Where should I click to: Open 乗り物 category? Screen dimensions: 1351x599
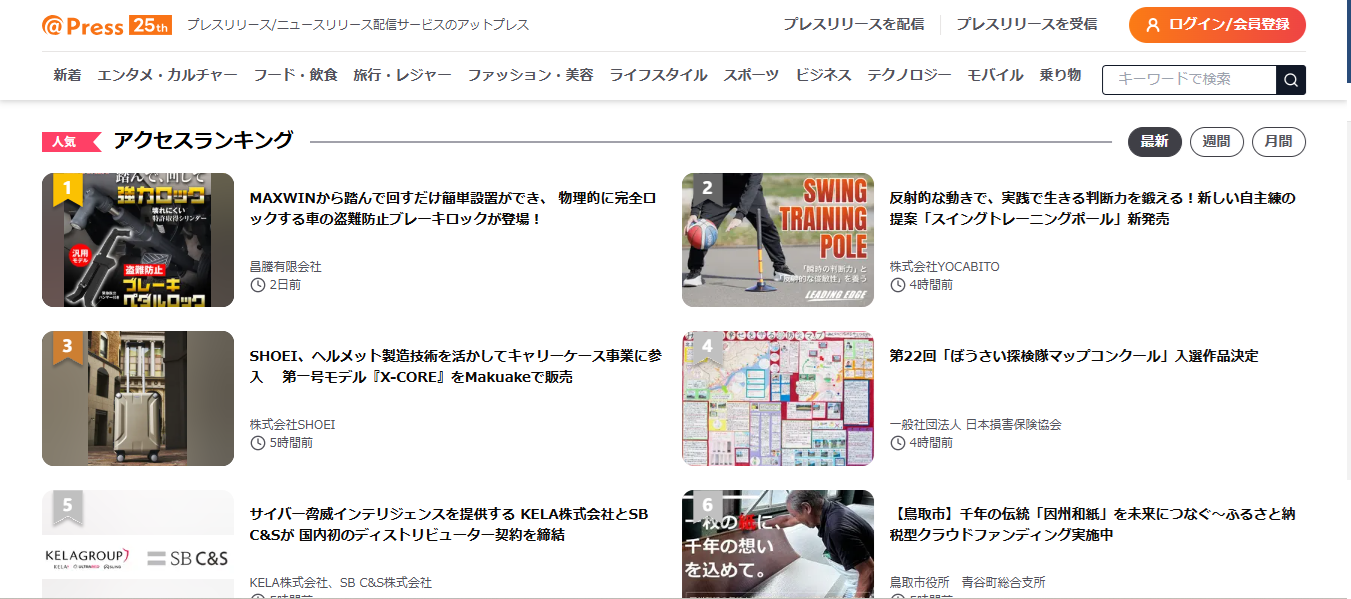pyautogui.click(x=1060, y=75)
